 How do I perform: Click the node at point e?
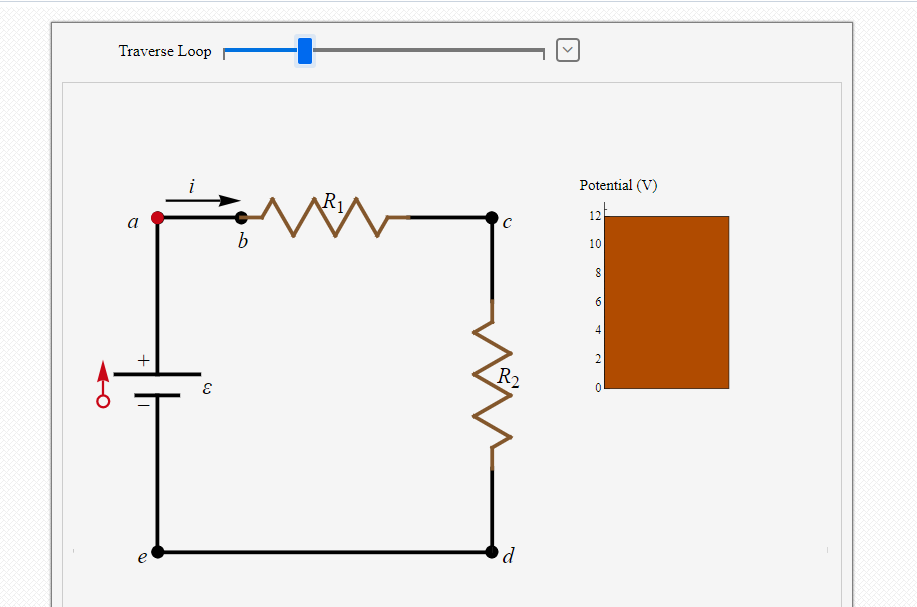(156, 550)
